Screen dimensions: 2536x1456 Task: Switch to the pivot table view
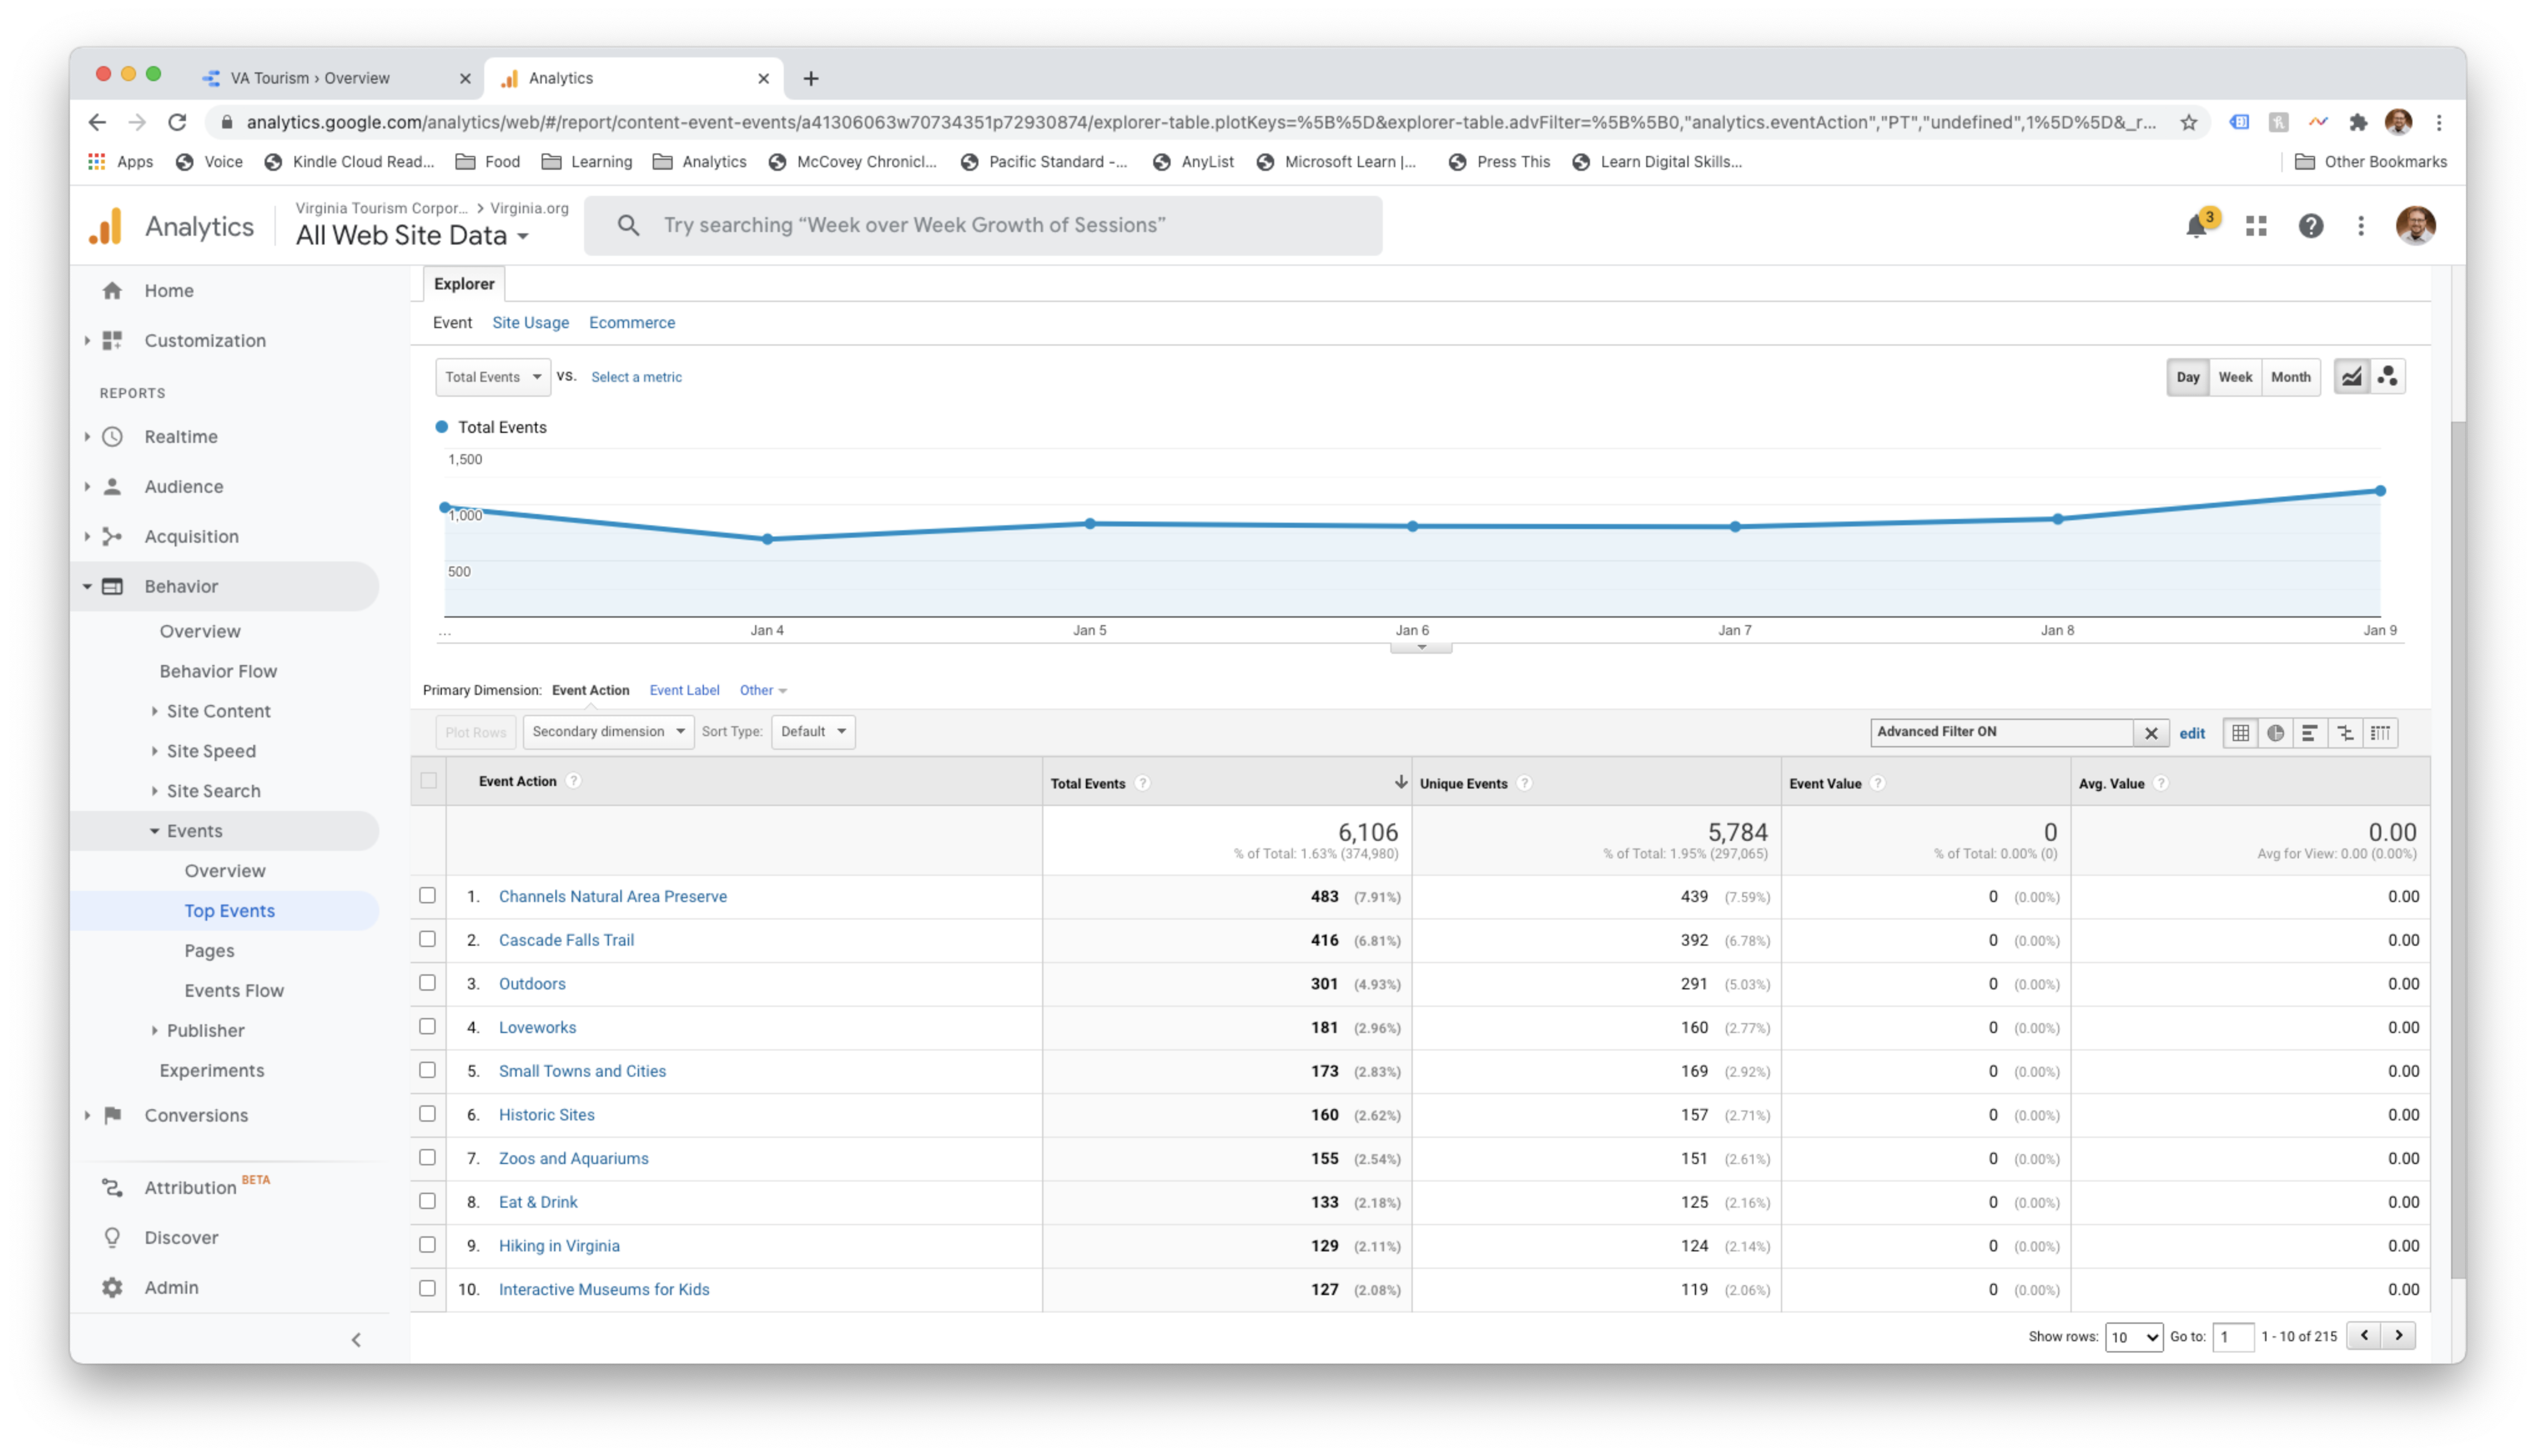pos(2382,733)
